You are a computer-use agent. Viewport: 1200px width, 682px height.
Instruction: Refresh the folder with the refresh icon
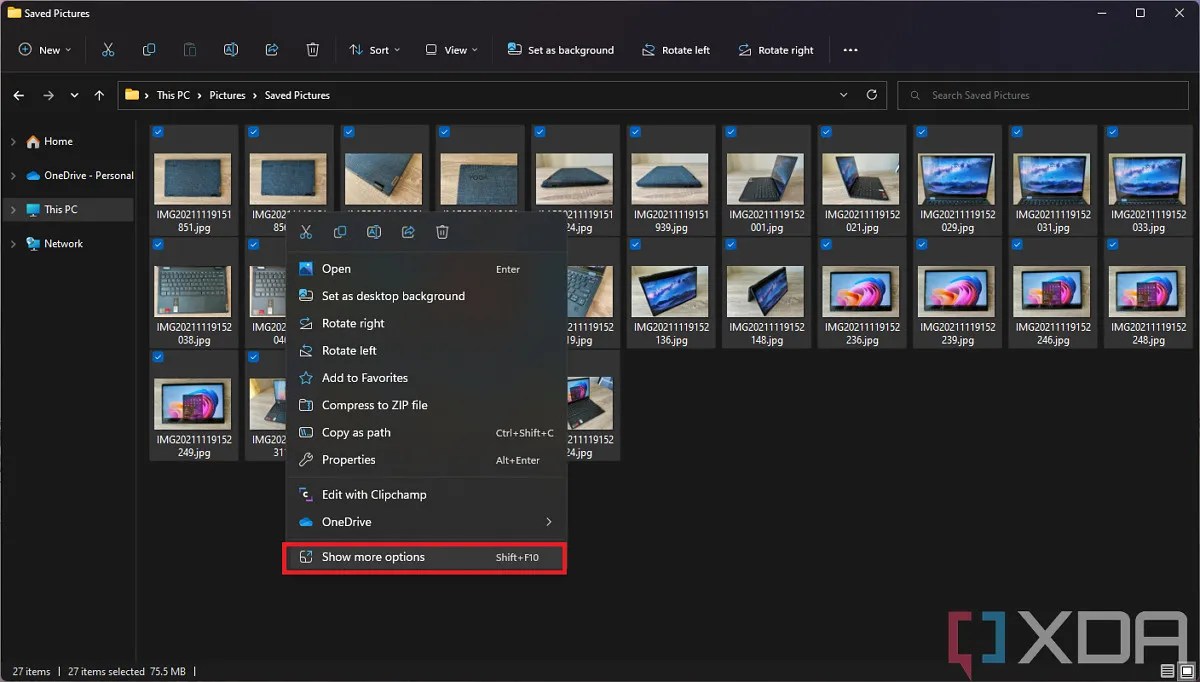pos(870,95)
